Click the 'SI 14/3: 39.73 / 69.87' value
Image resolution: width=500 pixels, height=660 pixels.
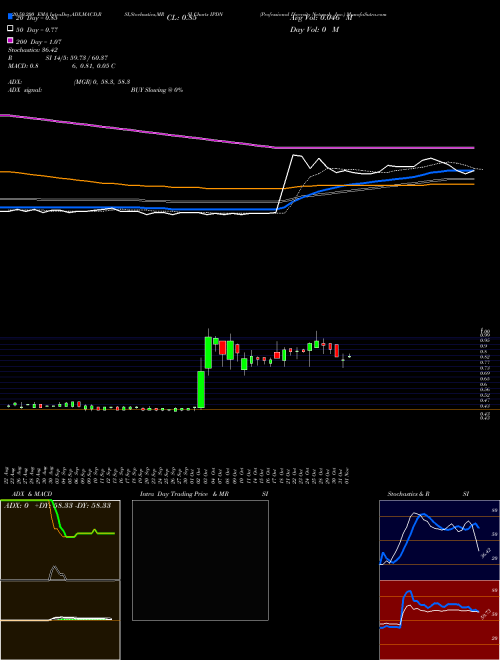click(x=77, y=58)
